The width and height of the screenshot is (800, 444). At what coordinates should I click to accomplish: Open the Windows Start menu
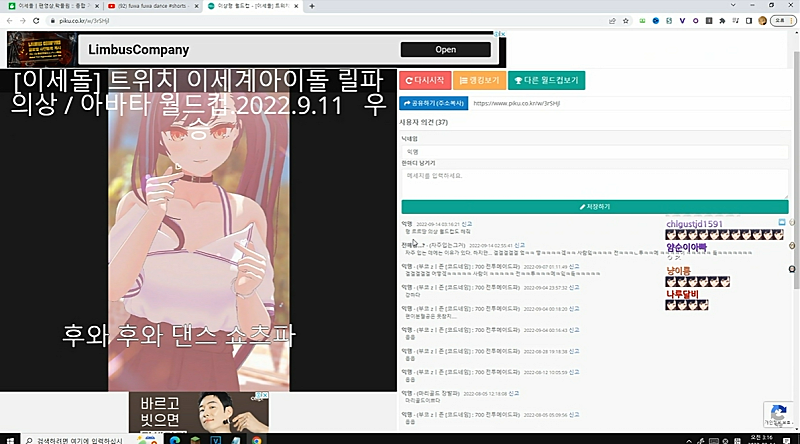[10, 440]
